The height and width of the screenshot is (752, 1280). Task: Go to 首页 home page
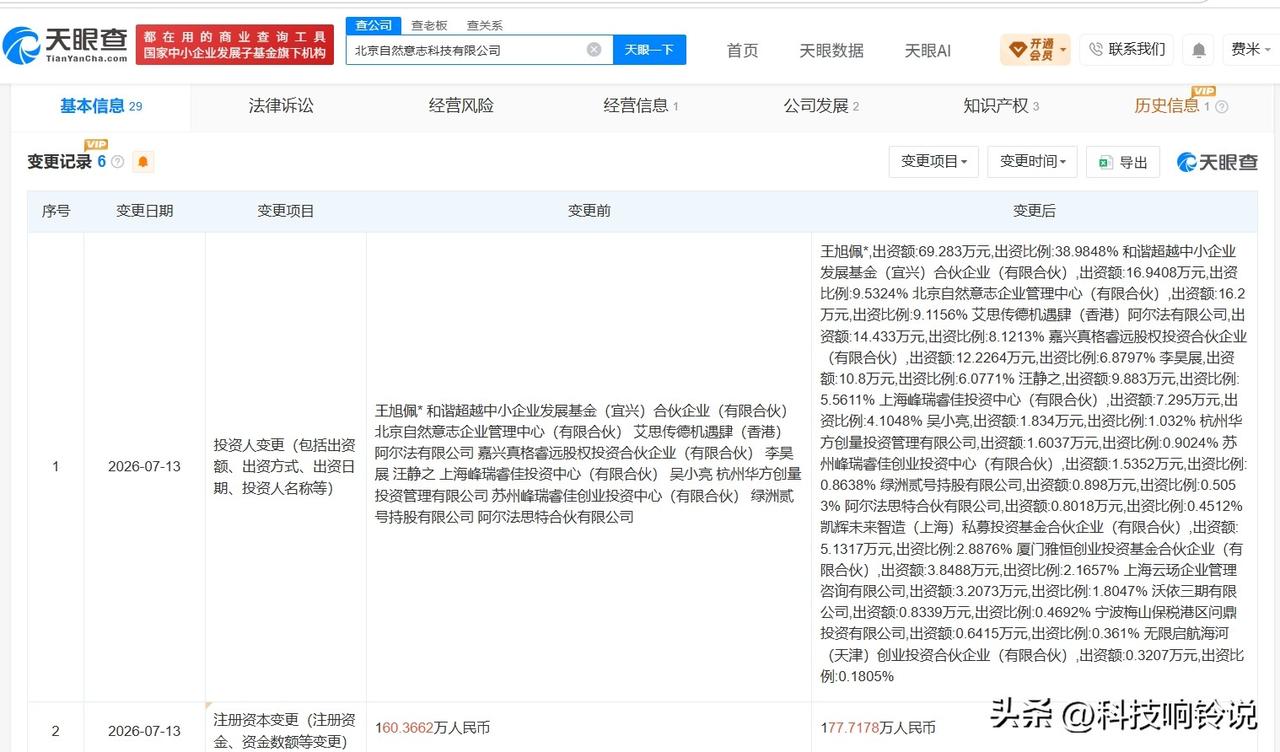(742, 50)
